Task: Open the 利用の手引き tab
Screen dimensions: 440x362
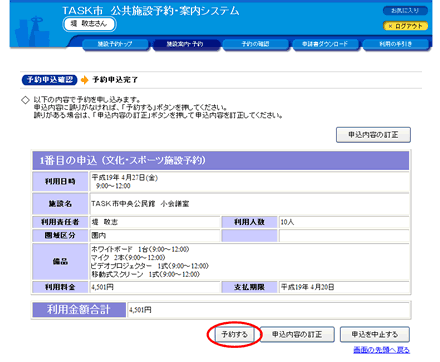Action: point(396,44)
